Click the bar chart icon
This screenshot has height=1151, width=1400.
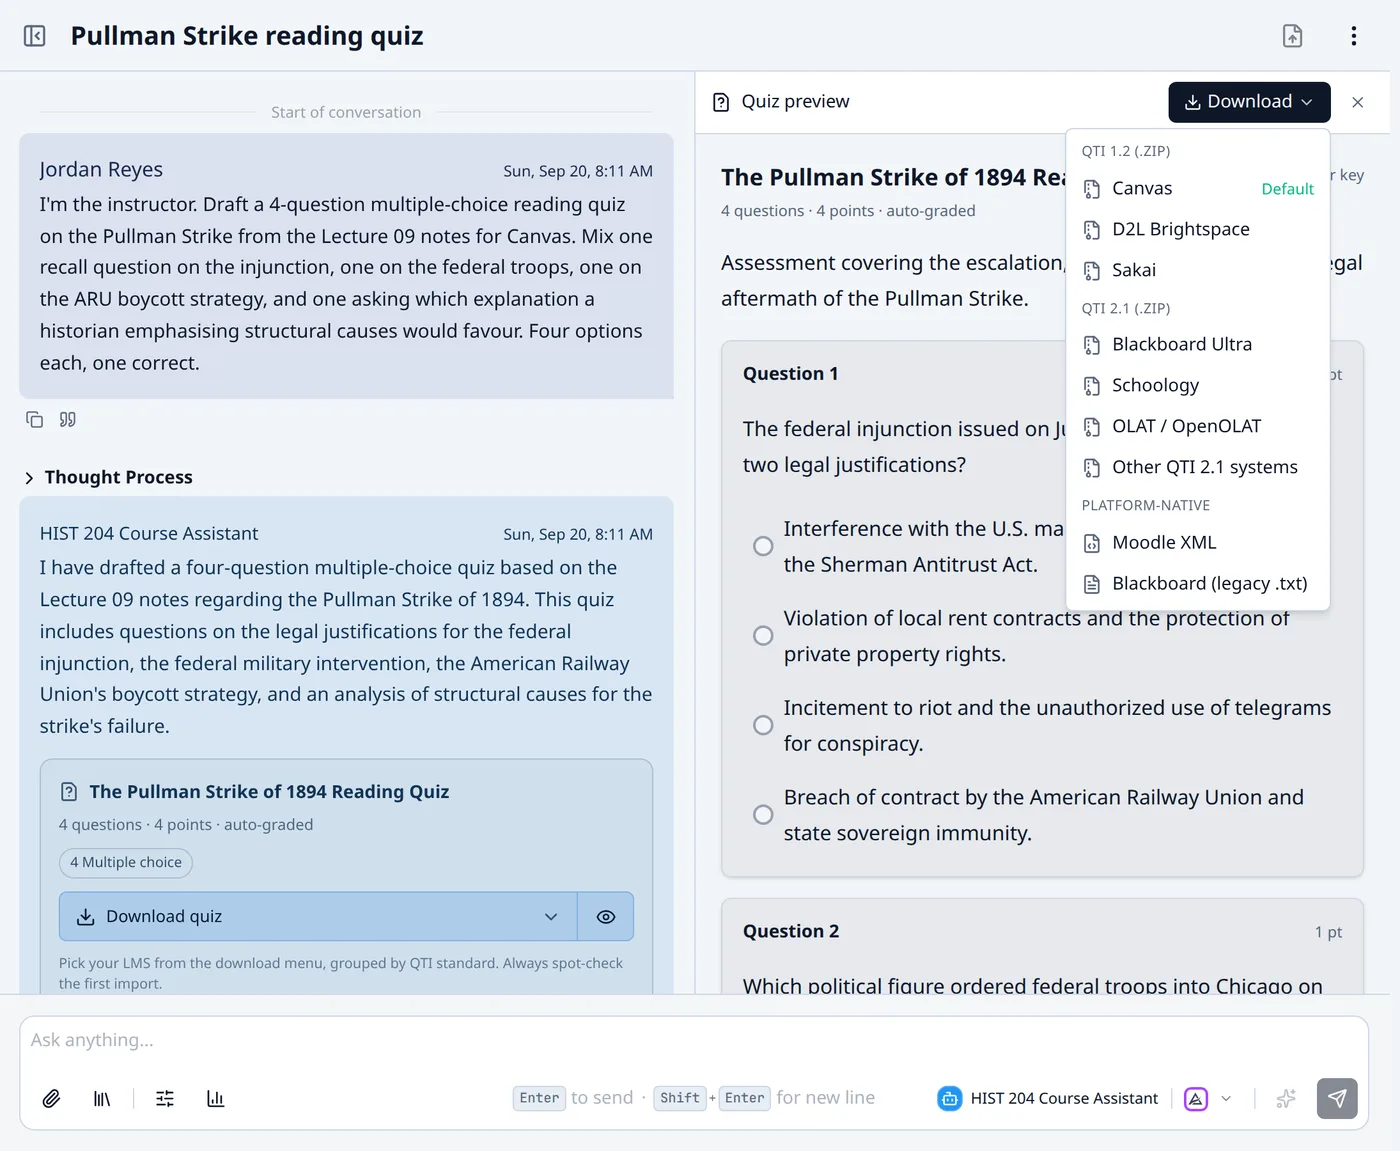(x=215, y=1099)
